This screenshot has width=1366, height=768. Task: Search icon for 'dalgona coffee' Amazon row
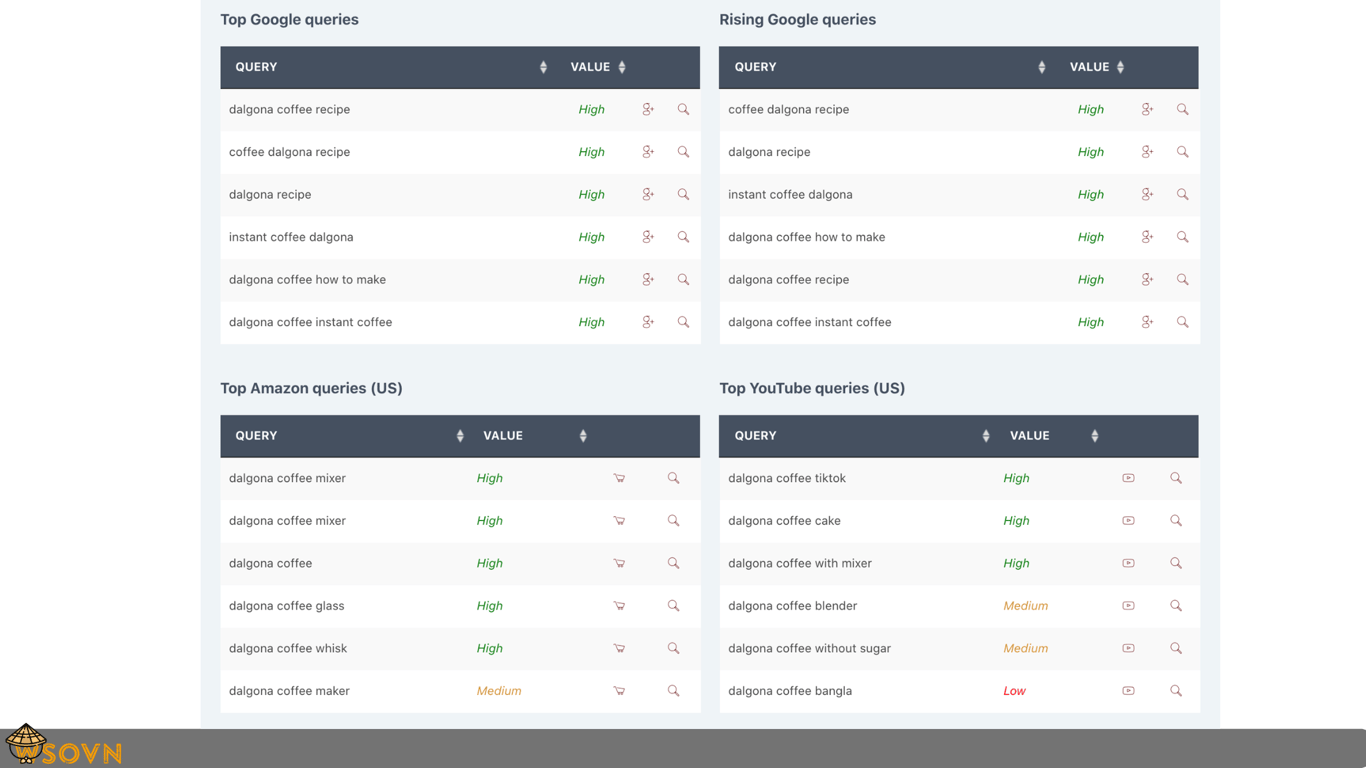[x=673, y=563]
